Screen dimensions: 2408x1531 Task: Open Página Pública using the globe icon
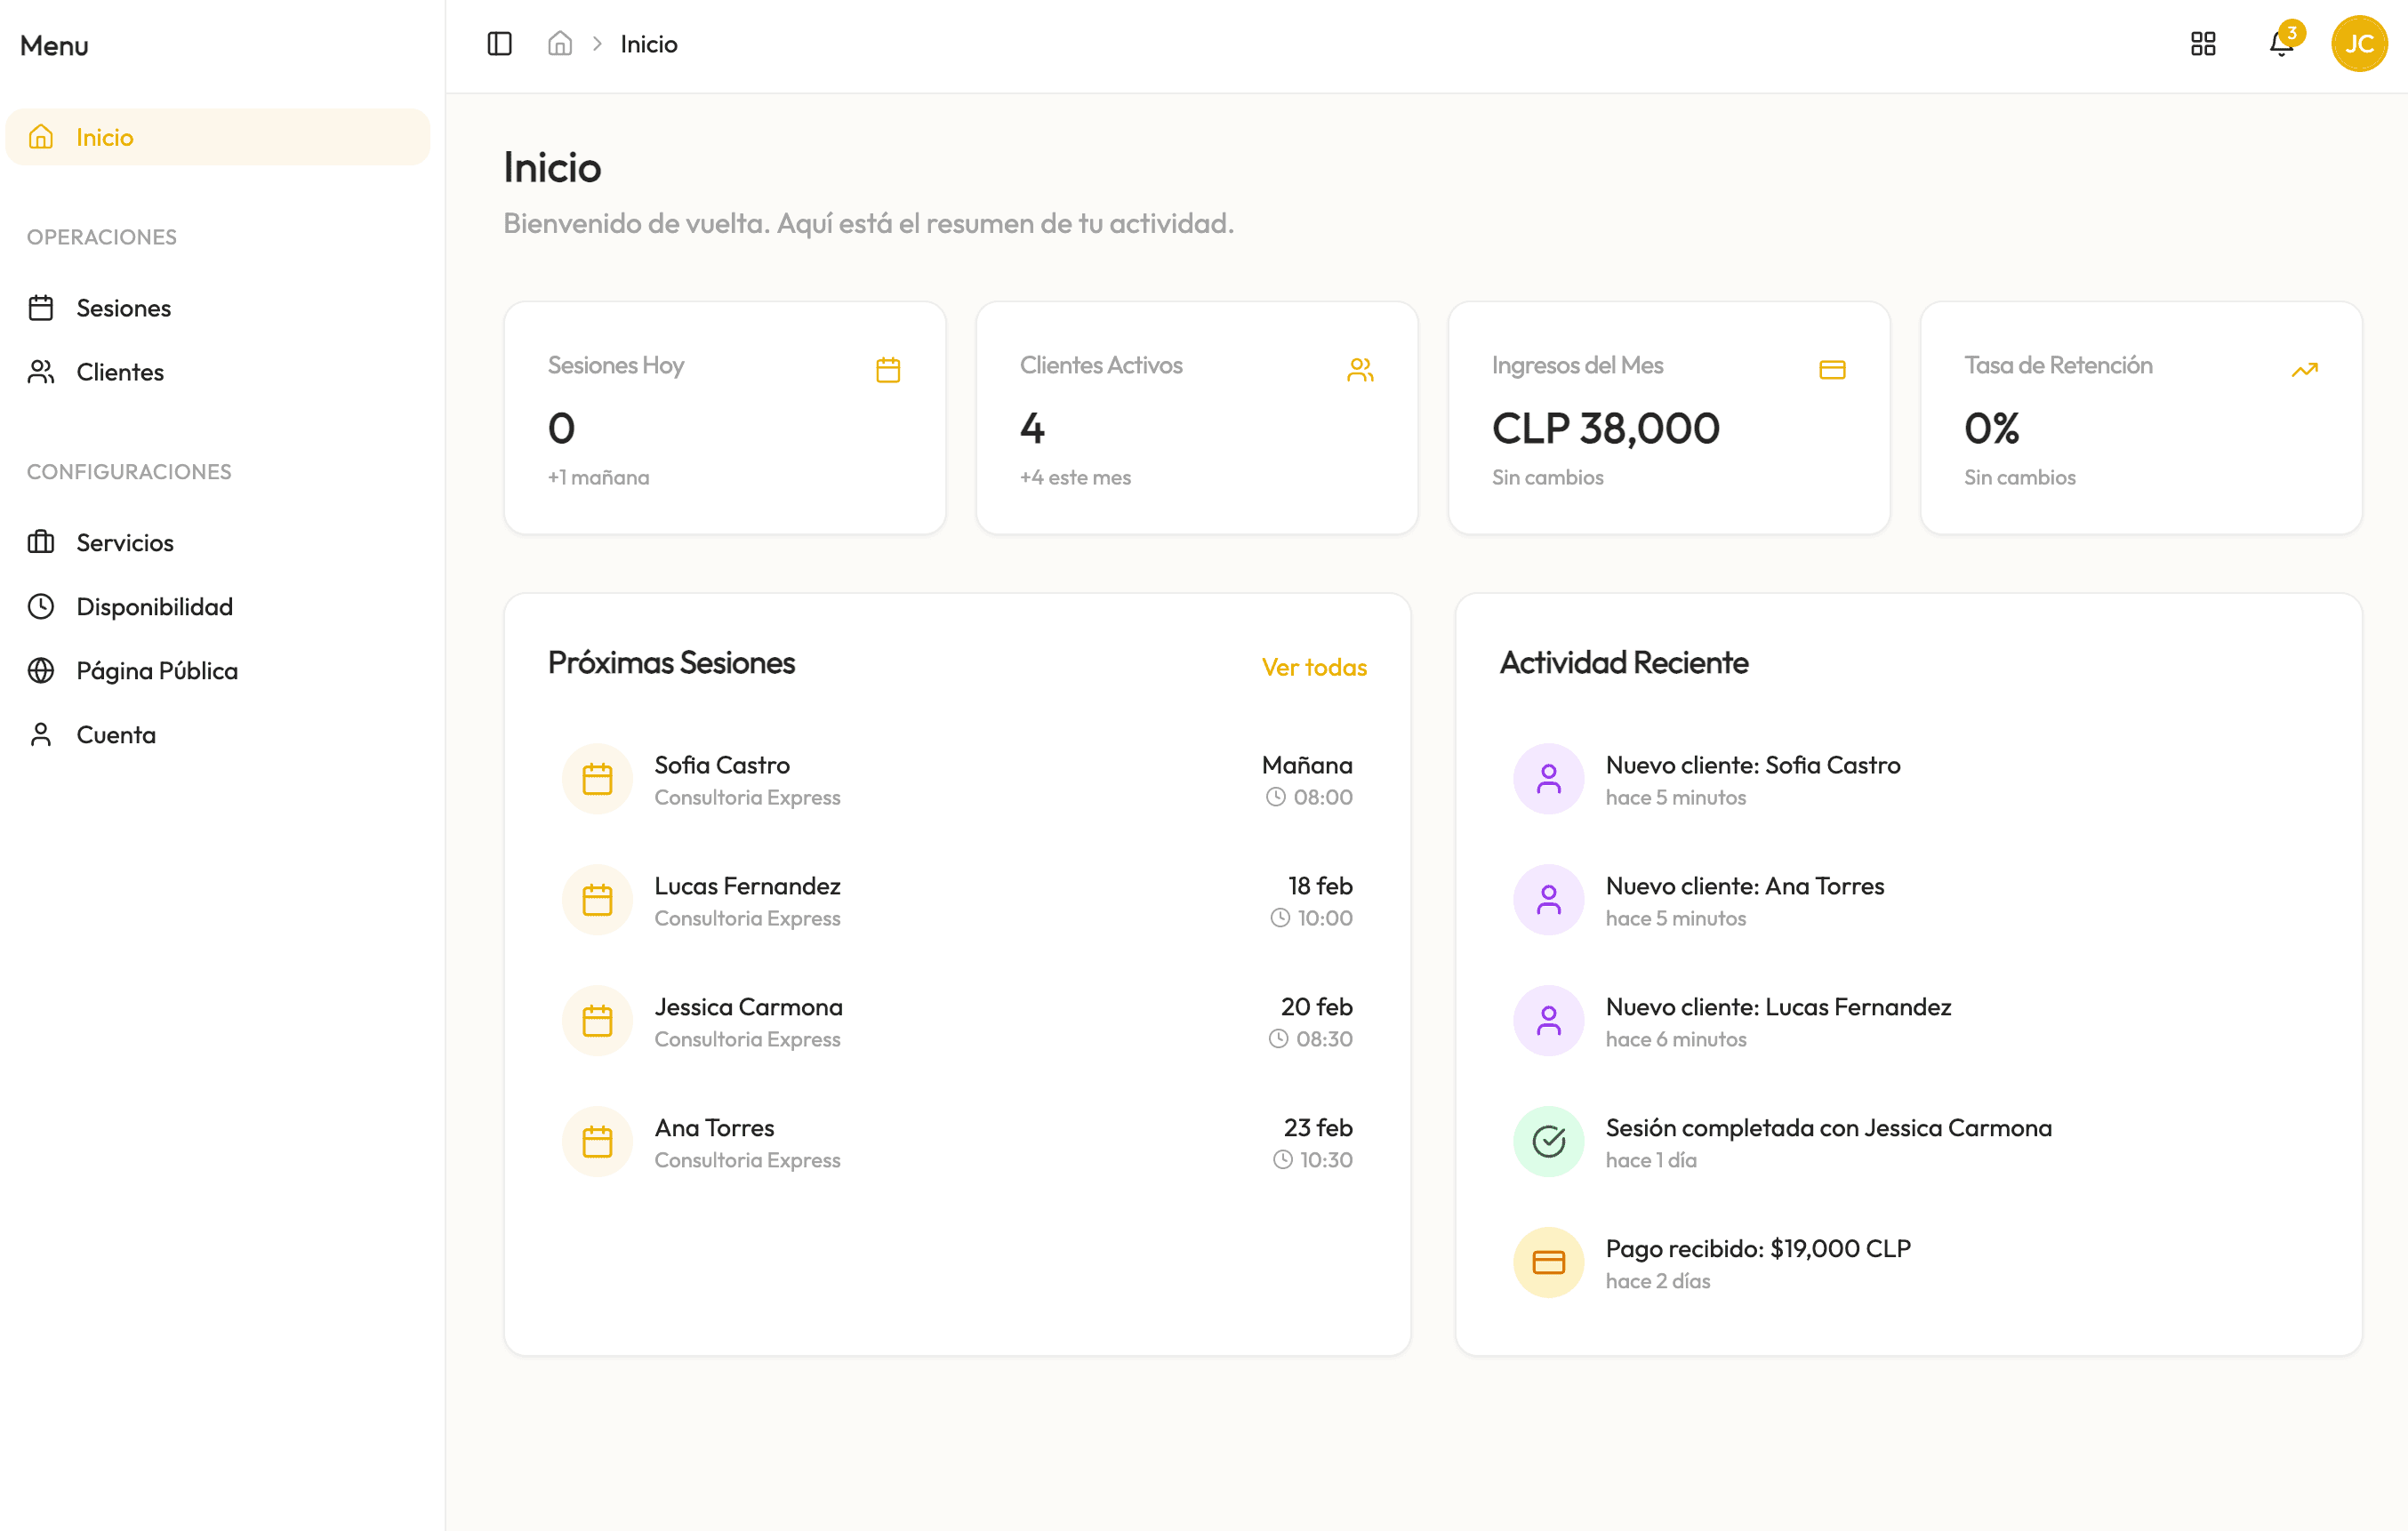[x=42, y=670]
